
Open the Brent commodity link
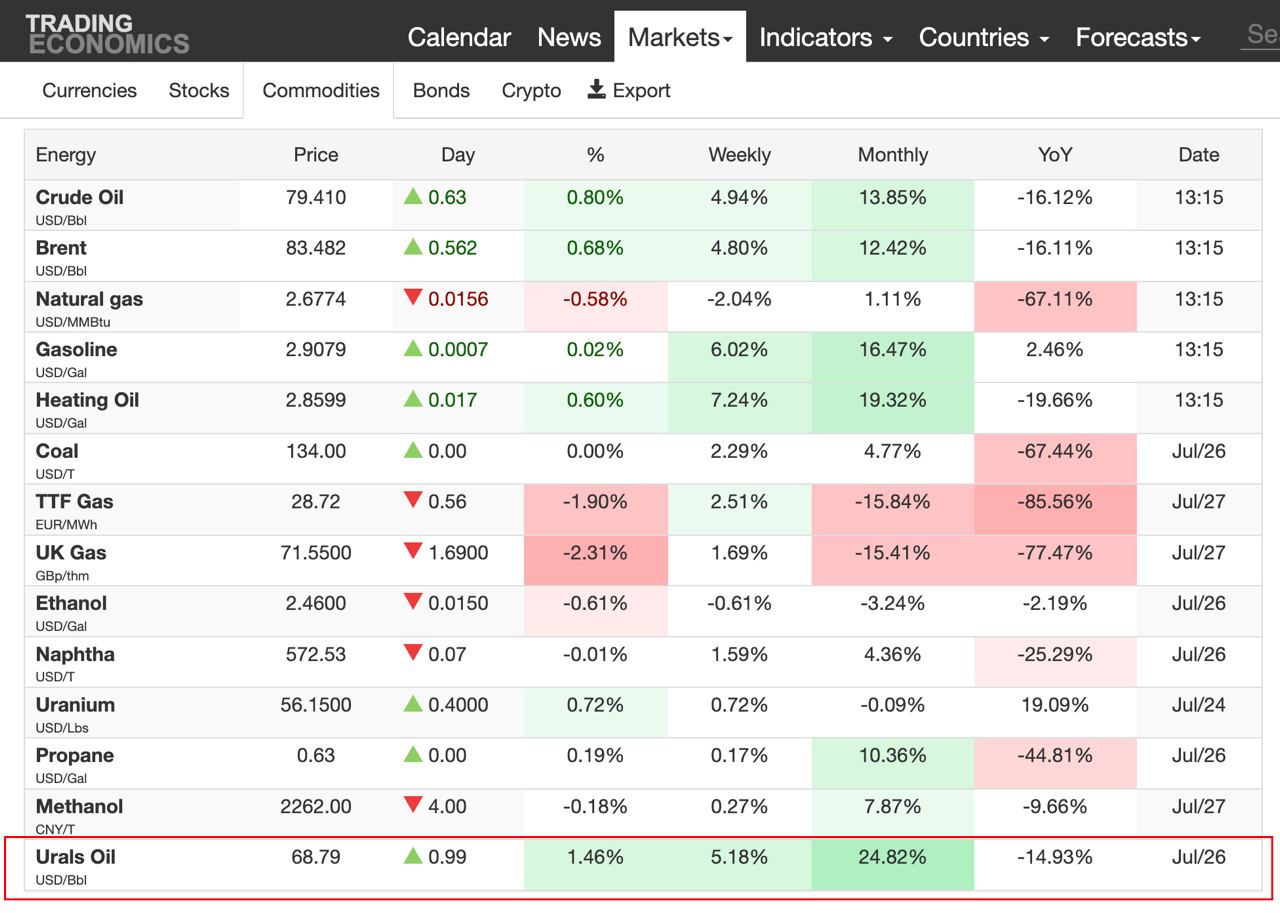61,248
